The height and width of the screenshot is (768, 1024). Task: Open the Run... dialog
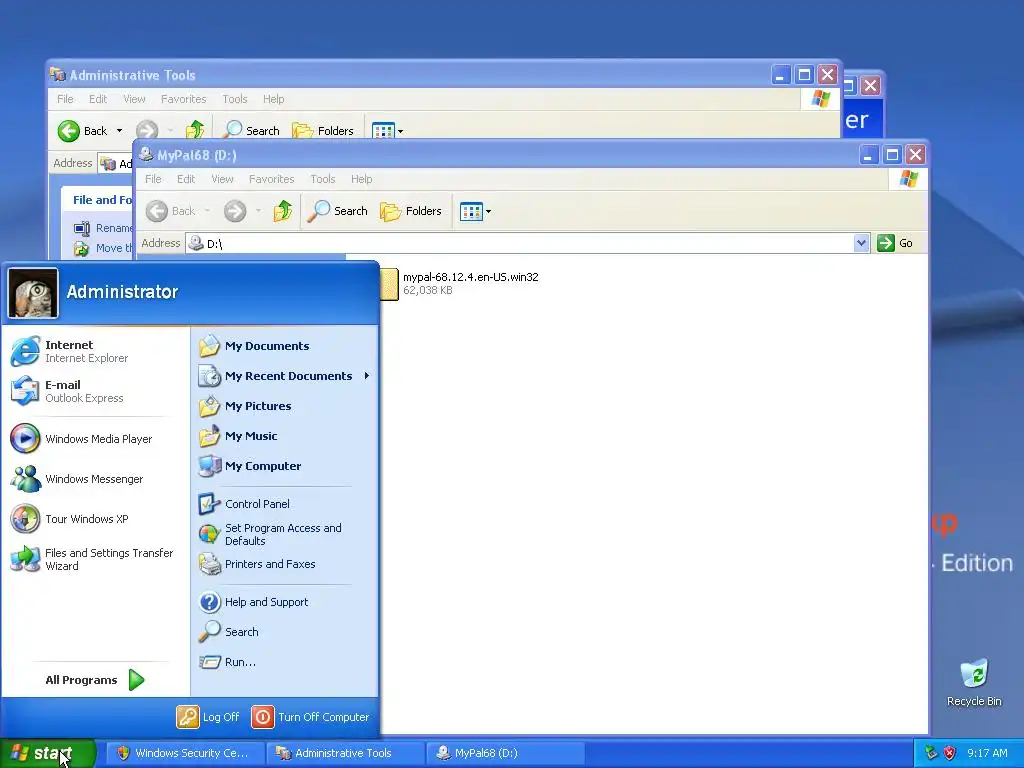click(x=284, y=662)
